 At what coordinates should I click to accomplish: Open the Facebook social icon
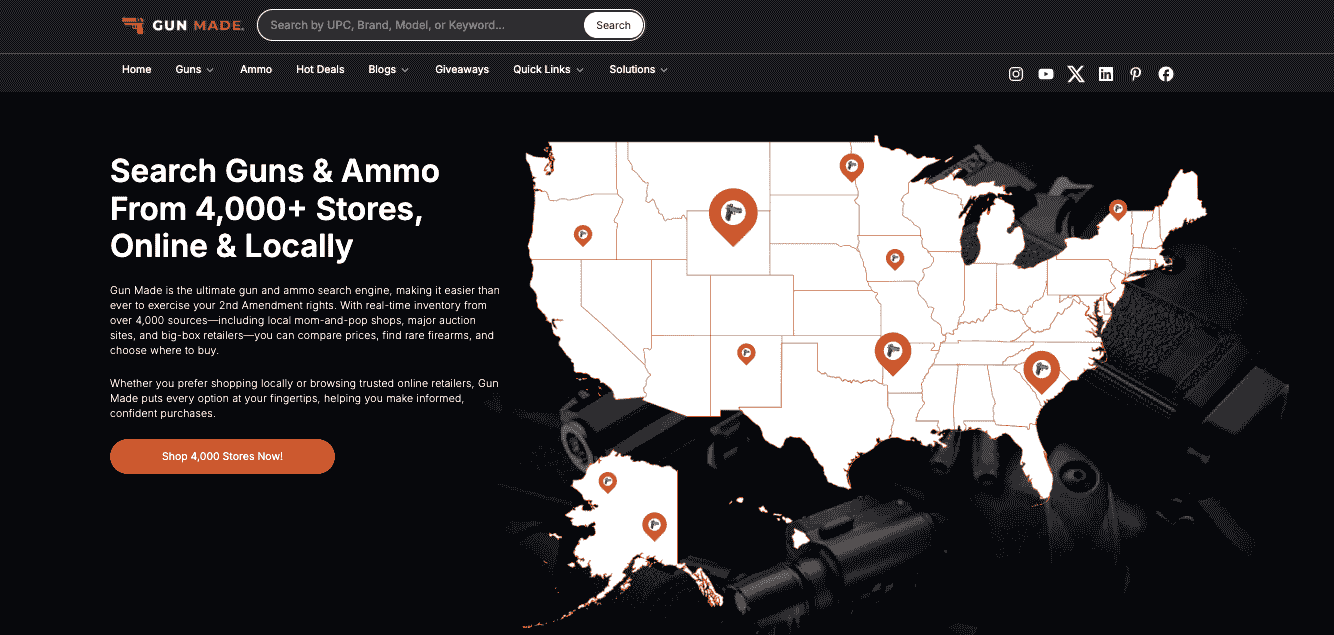(x=1166, y=74)
